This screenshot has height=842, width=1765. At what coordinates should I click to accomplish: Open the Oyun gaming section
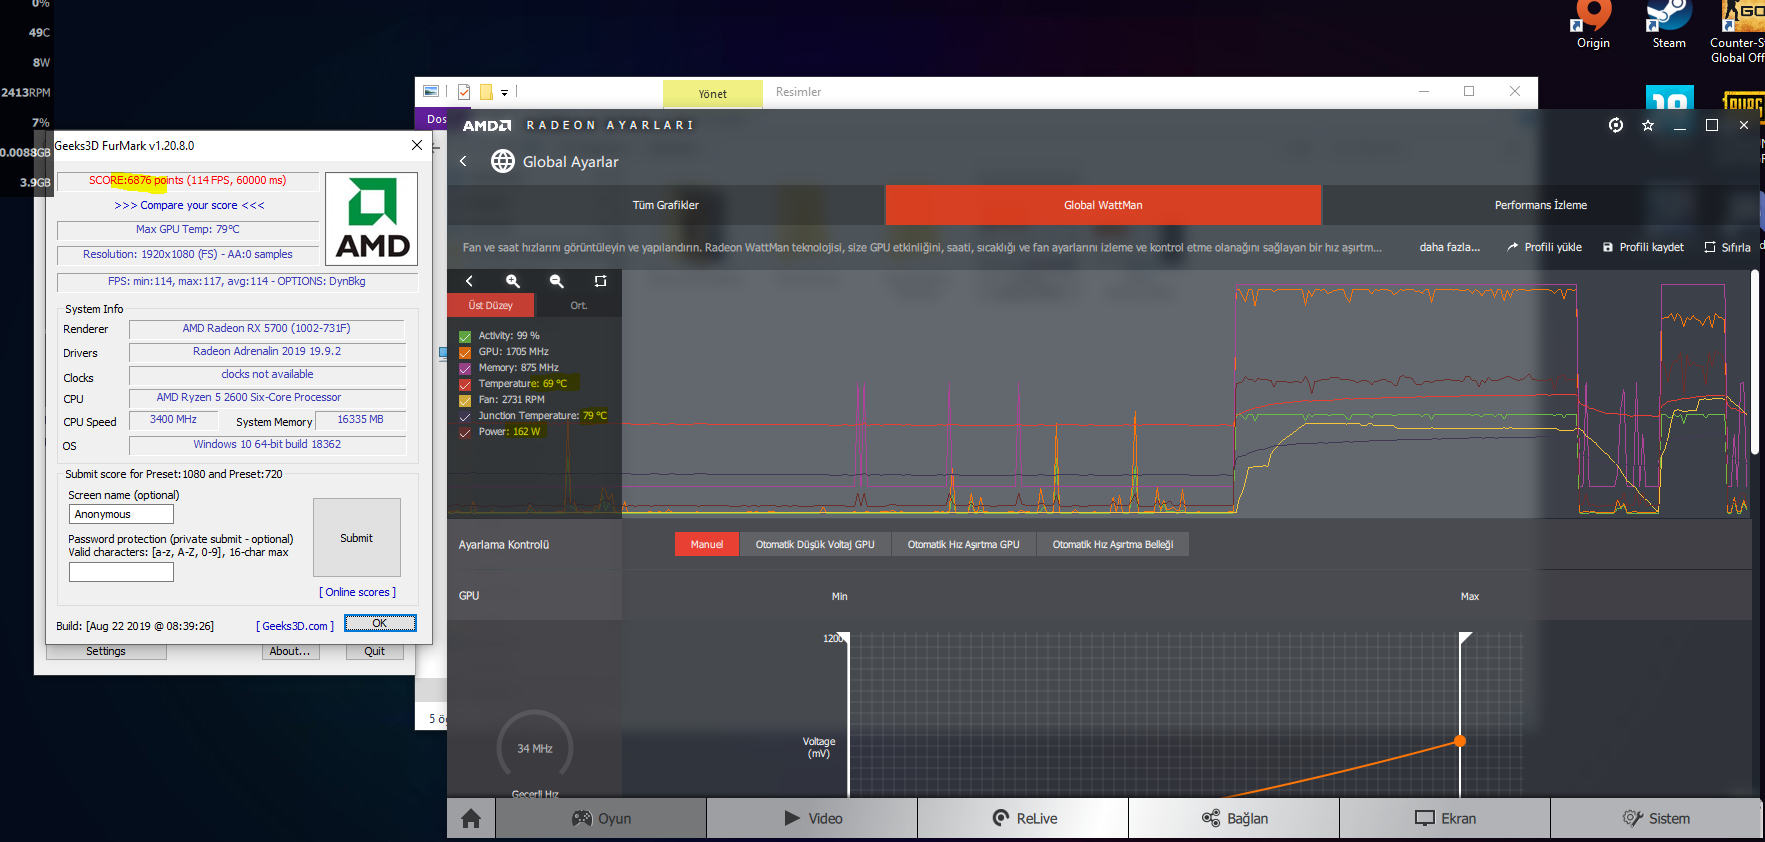pos(601,818)
